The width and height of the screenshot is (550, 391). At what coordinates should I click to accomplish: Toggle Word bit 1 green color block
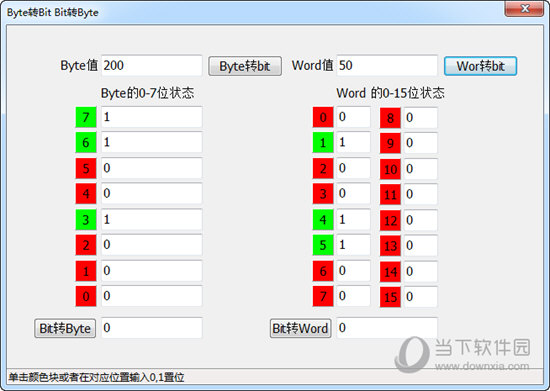323,143
